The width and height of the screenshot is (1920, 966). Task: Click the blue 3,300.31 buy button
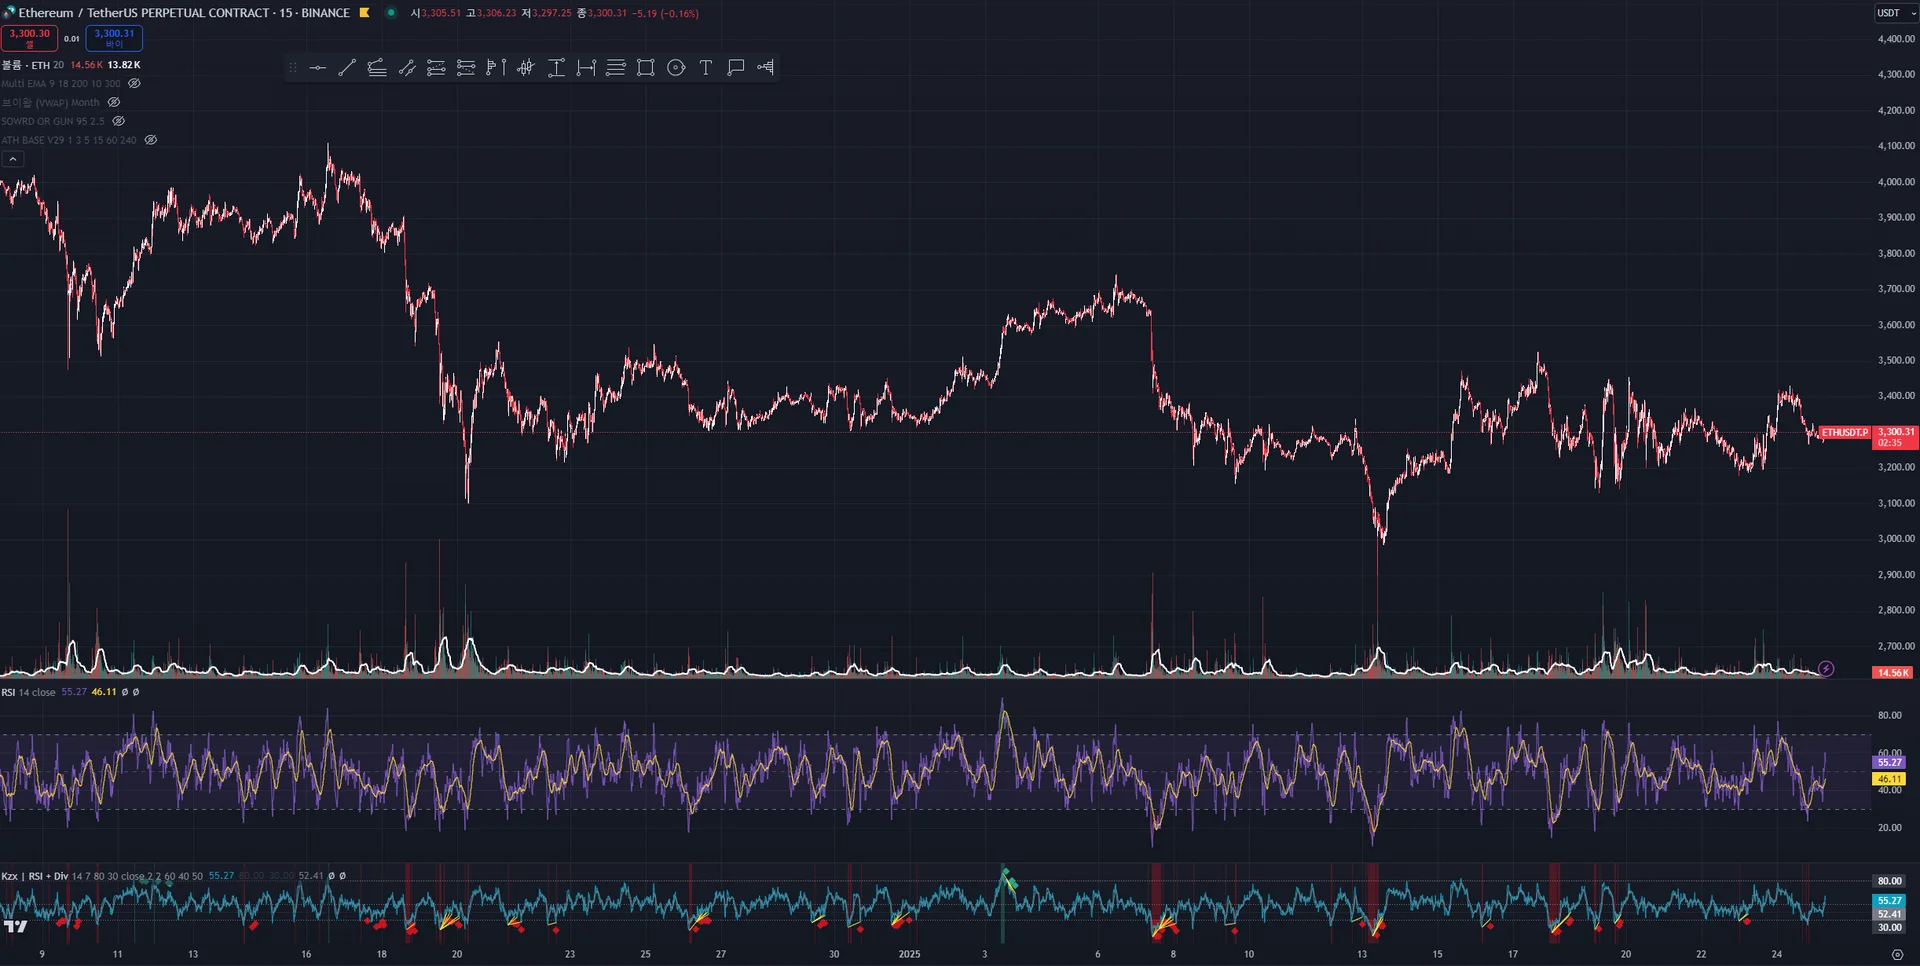click(114, 38)
